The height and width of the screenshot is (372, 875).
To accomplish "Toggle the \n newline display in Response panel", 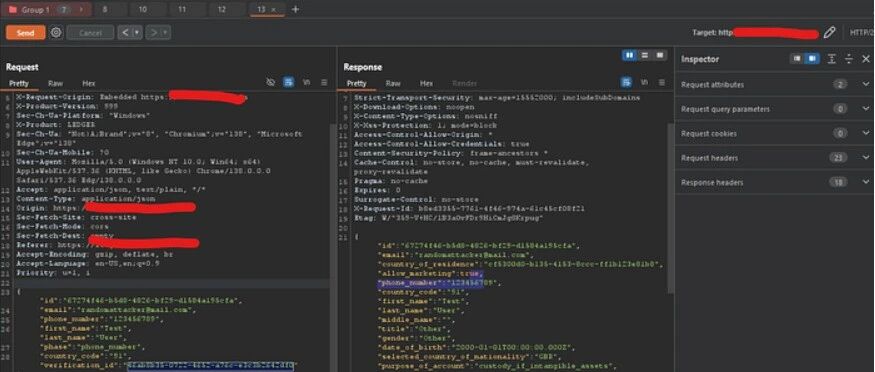I will 644,83.
